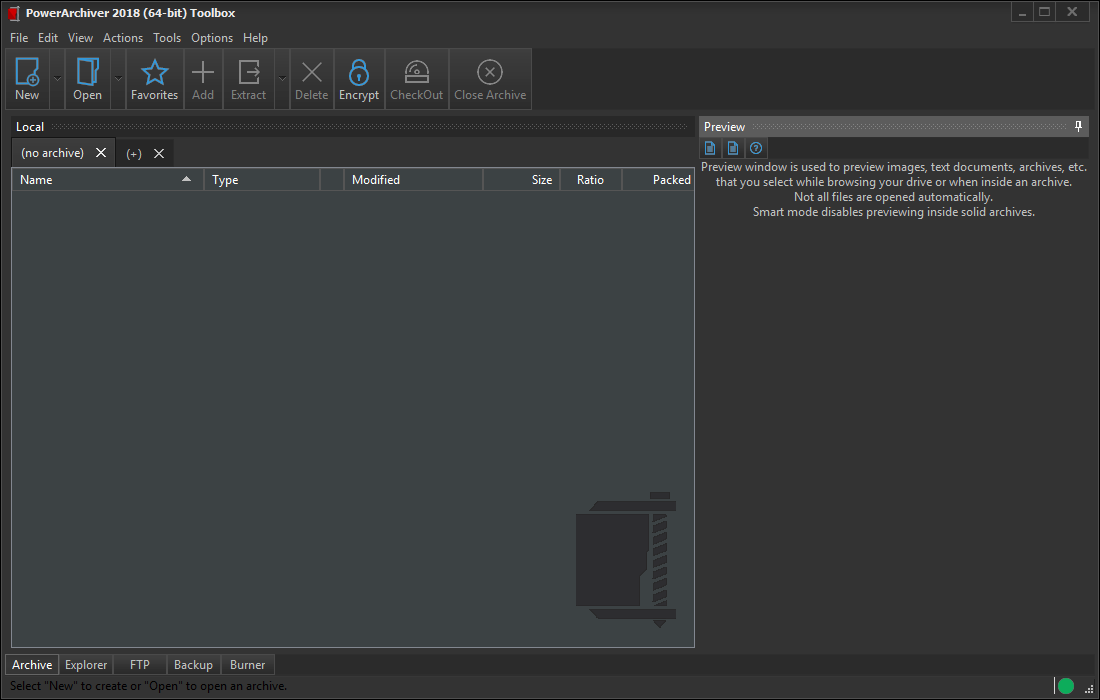The image size is (1100, 700).
Task: Click the line "Not all files are opened automatically."
Action: [x=893, y=197]
